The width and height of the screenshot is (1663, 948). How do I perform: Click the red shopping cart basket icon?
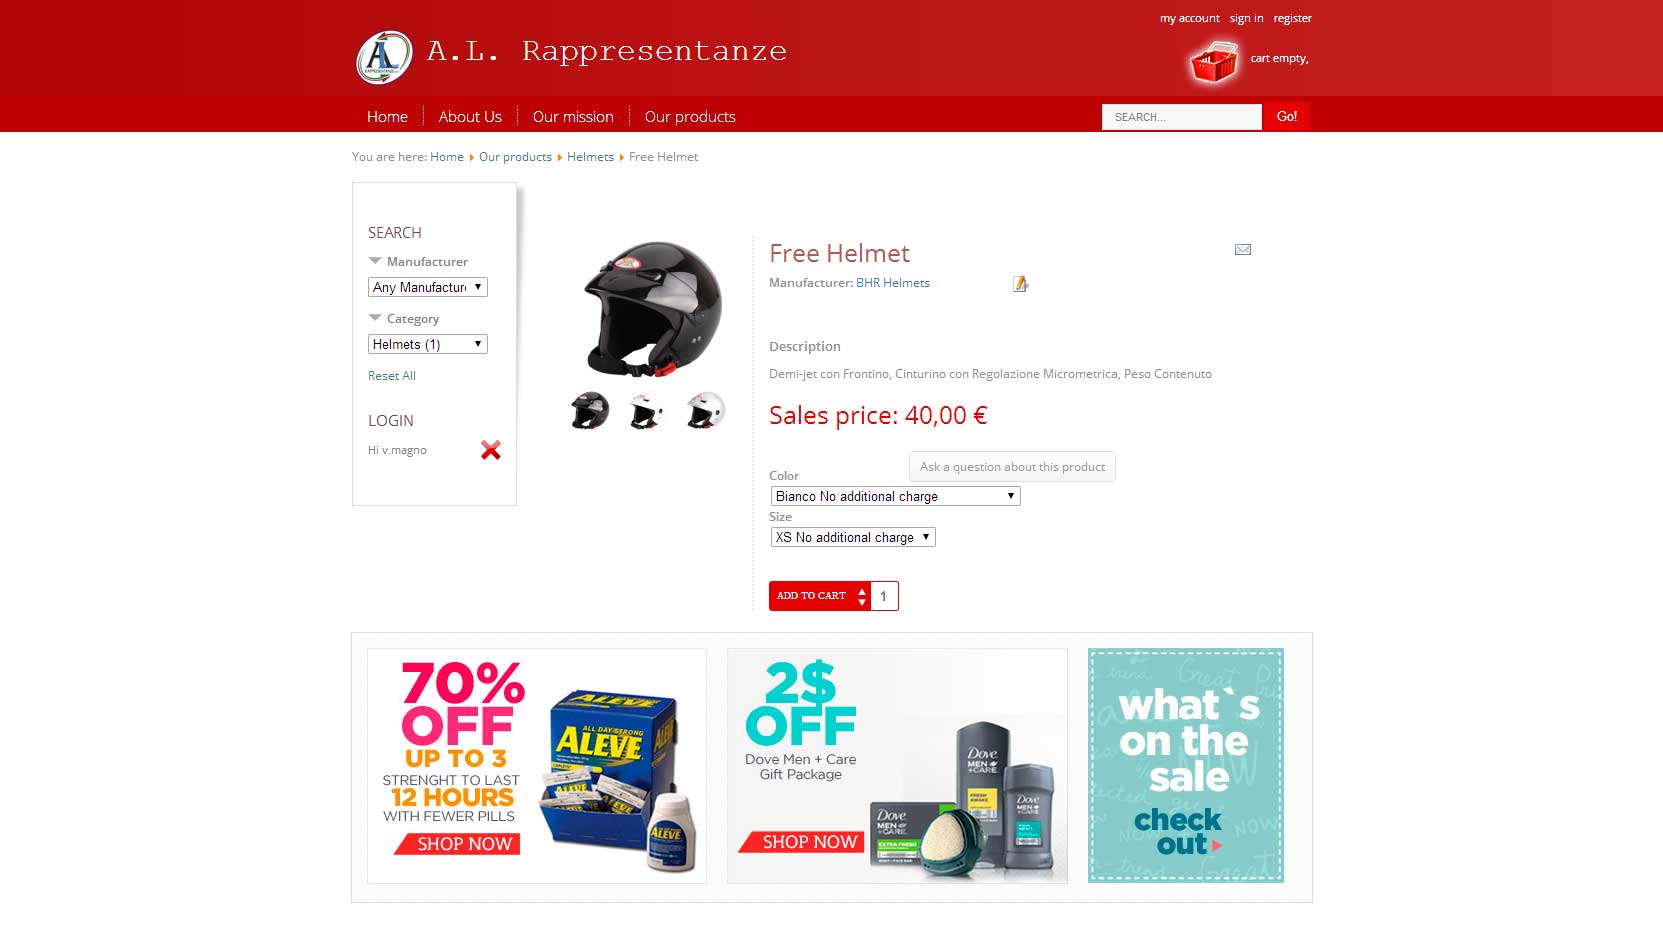1213,62
